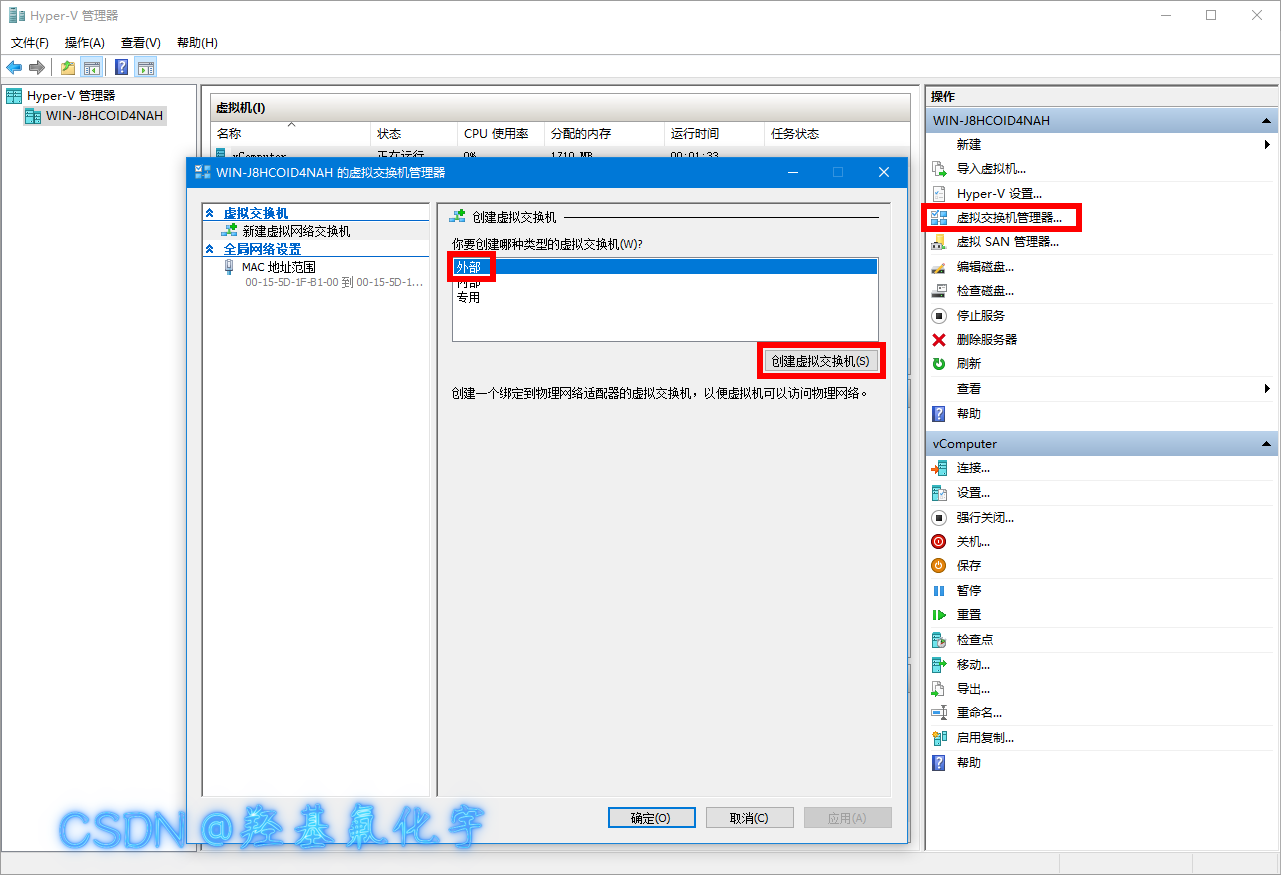1281x875 pixels.
Task: Select 专用 switch type in list
Action: (665, 298)
